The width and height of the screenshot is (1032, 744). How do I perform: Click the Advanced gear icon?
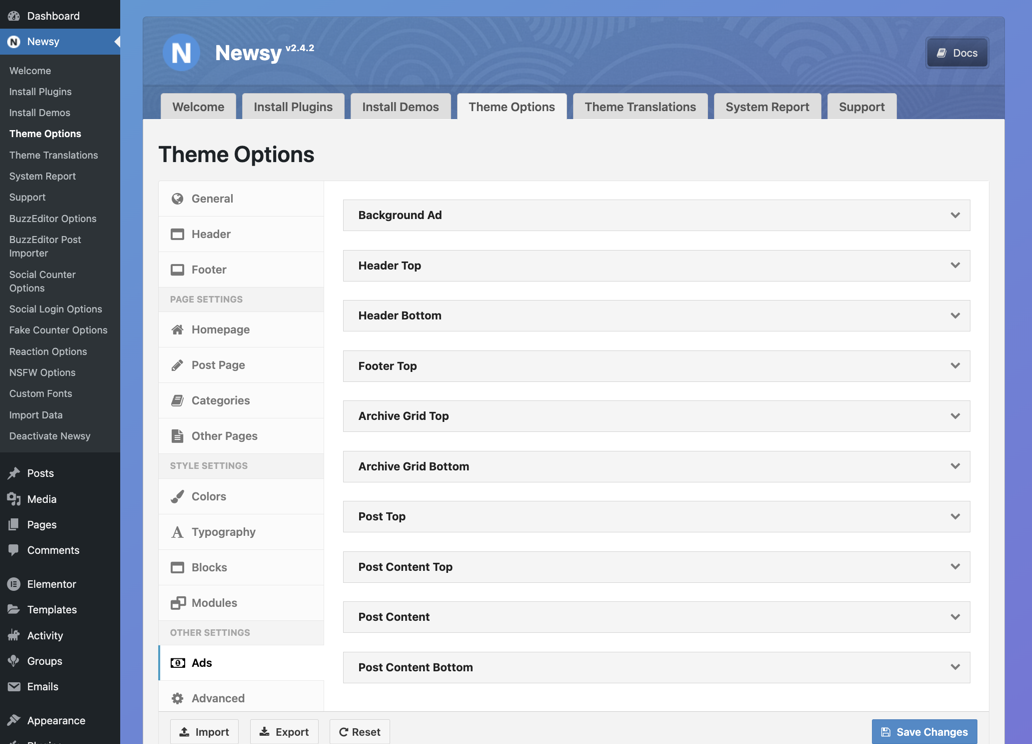tap(177, 699)
